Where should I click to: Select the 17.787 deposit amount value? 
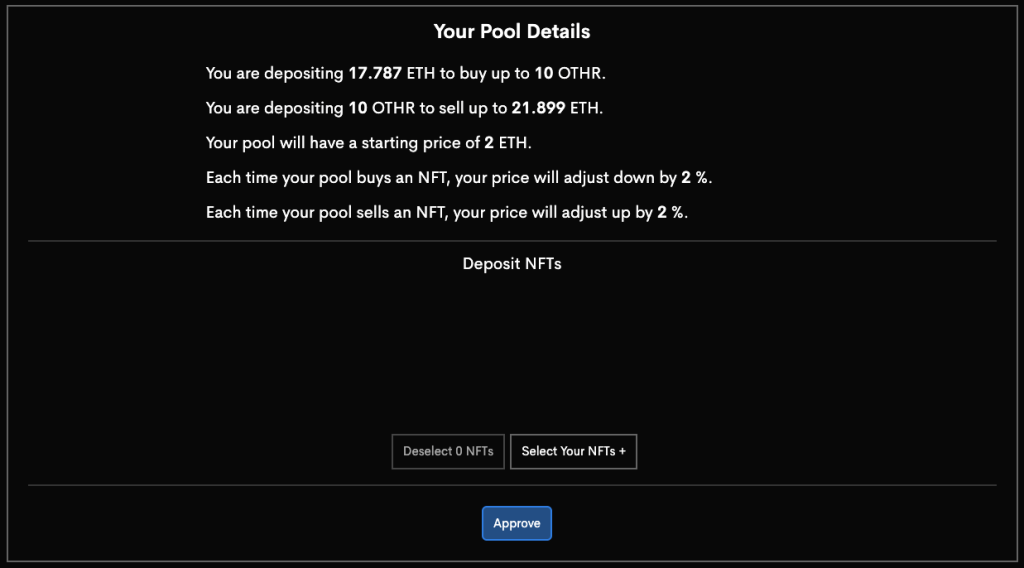point(375,73)
